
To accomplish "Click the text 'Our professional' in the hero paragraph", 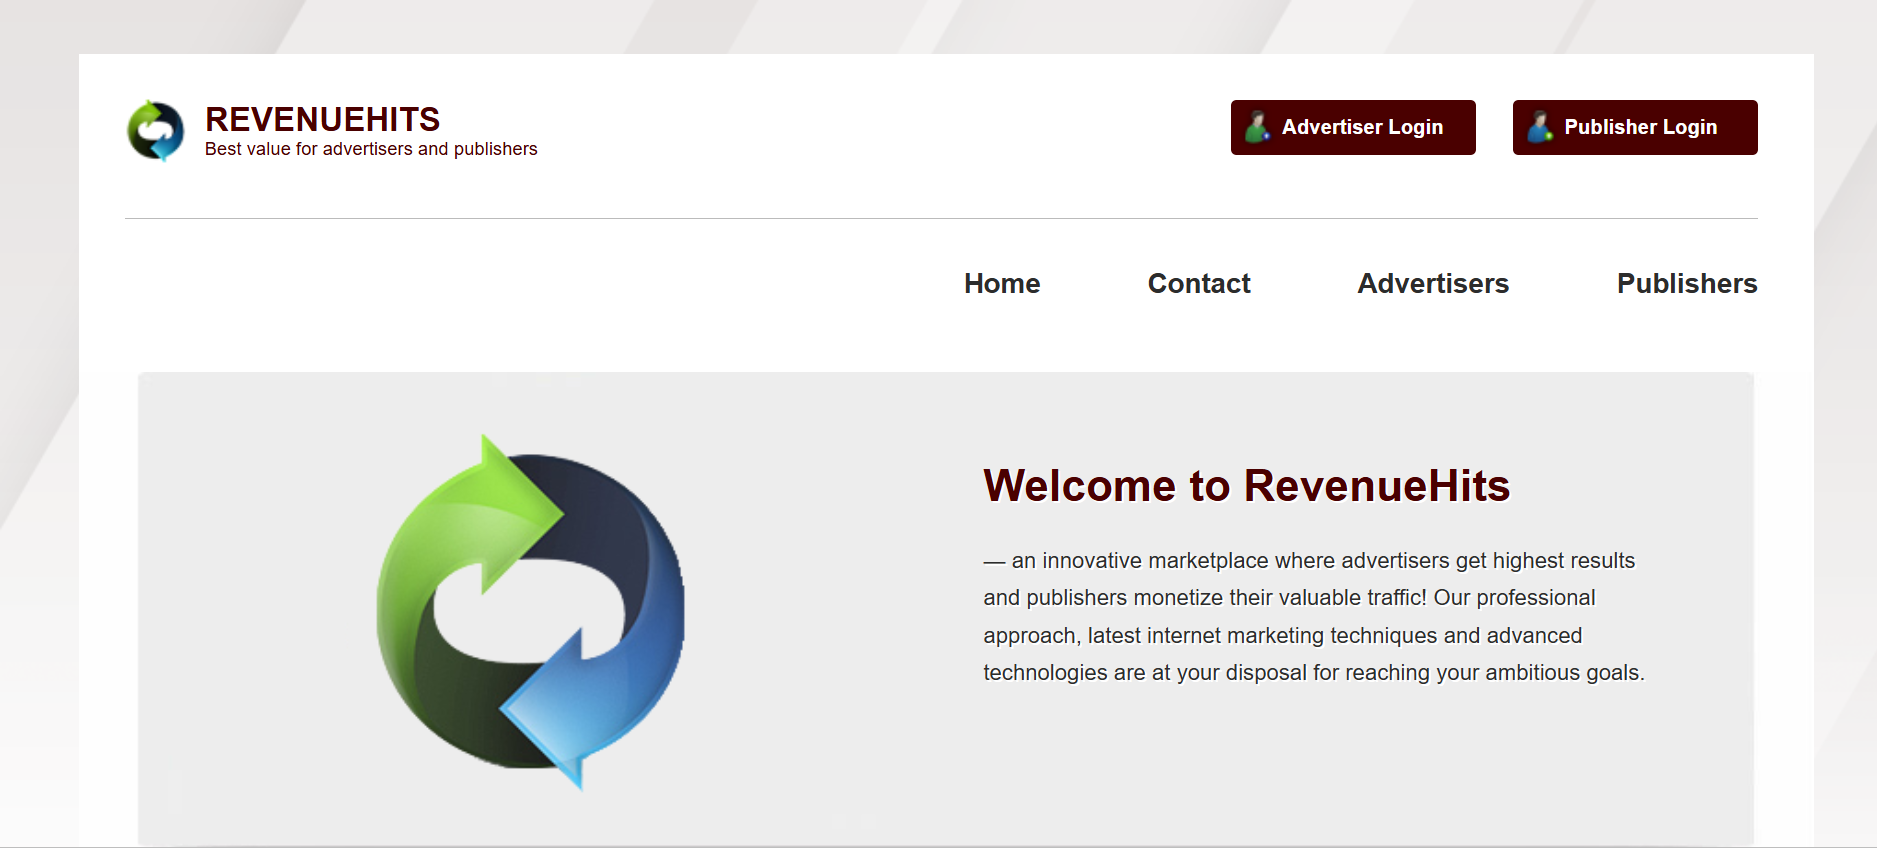I will (x=1514, y=598).
